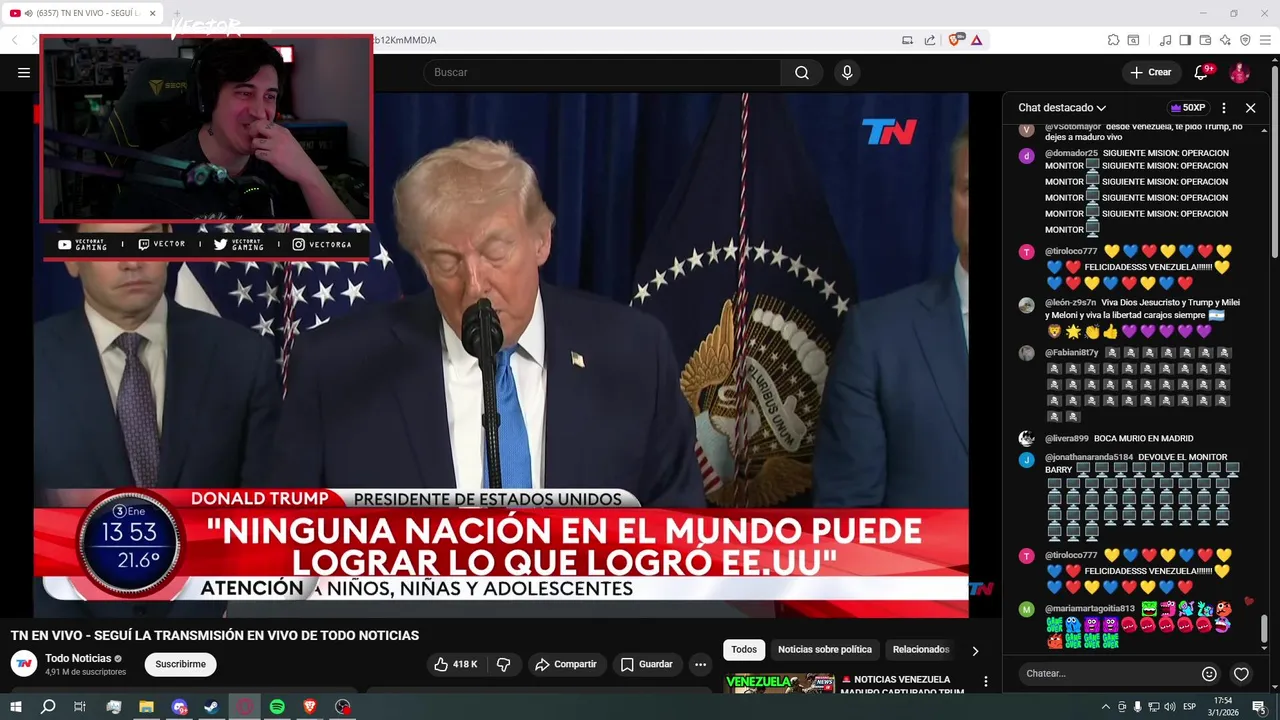Switch ESP input language indicator
Viewport: 1280px width, 720px height.
pyautogui.click(x=1190, y=707)
